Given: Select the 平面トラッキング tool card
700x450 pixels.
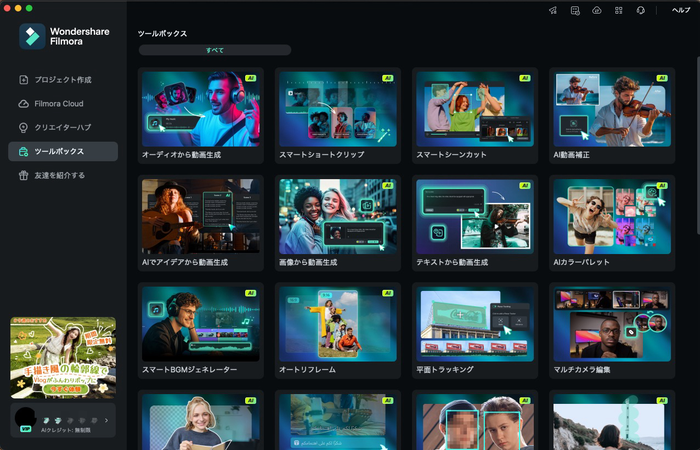Looking at the screenshot, I should click(x=474, y=325).
